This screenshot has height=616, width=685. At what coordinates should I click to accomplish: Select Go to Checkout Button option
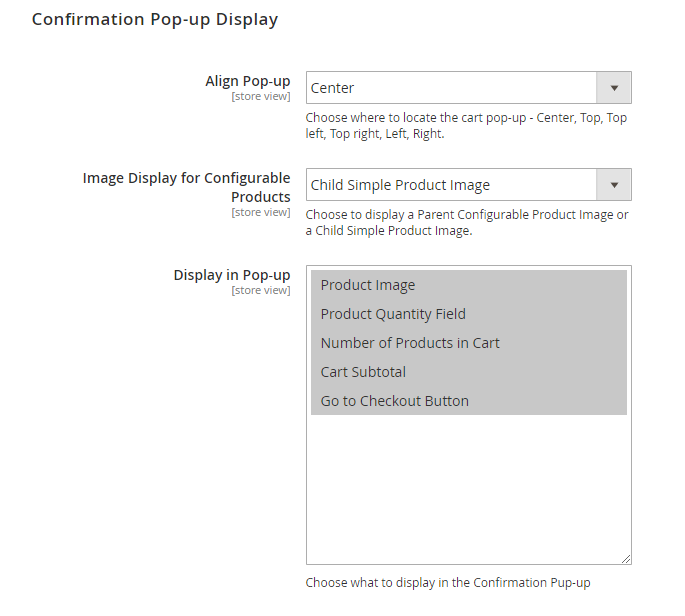coord(394,401)
